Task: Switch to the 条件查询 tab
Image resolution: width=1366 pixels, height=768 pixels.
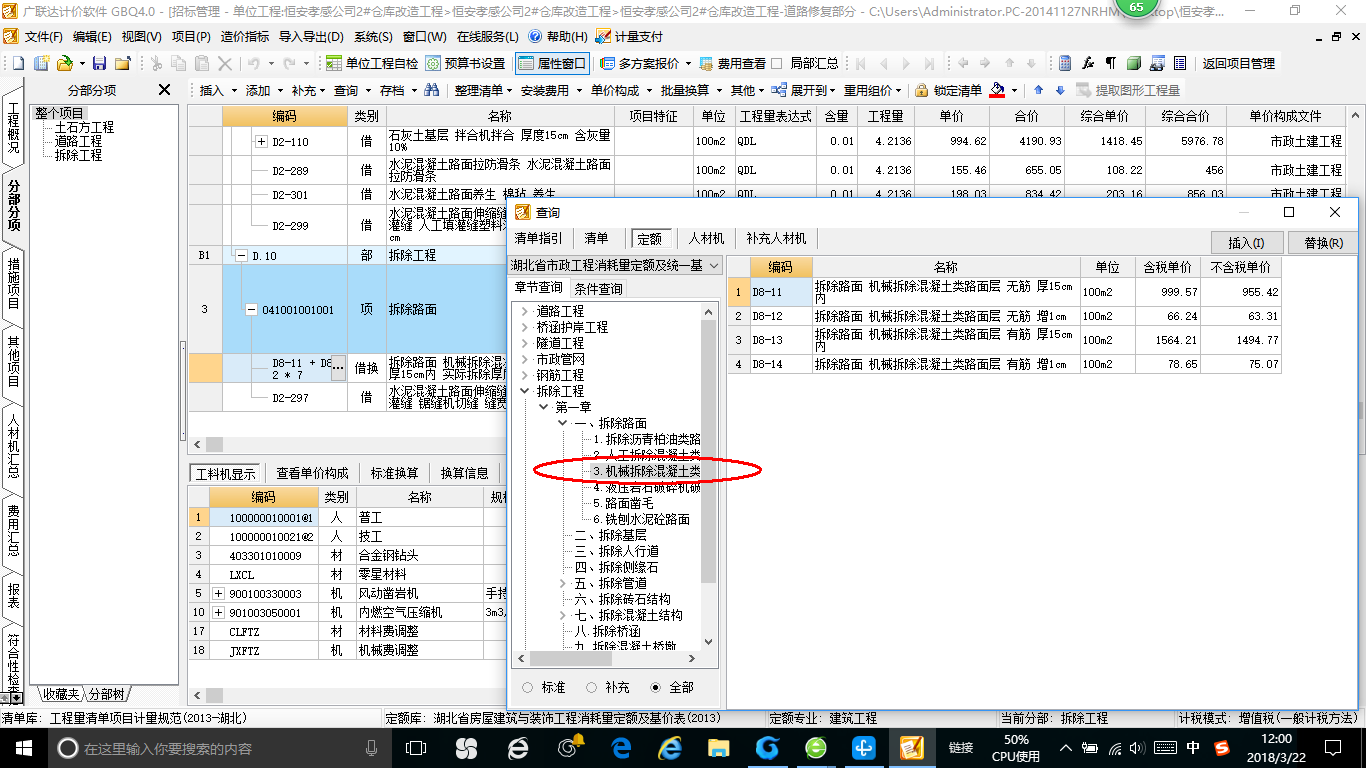Action: (x=599, y=288)
